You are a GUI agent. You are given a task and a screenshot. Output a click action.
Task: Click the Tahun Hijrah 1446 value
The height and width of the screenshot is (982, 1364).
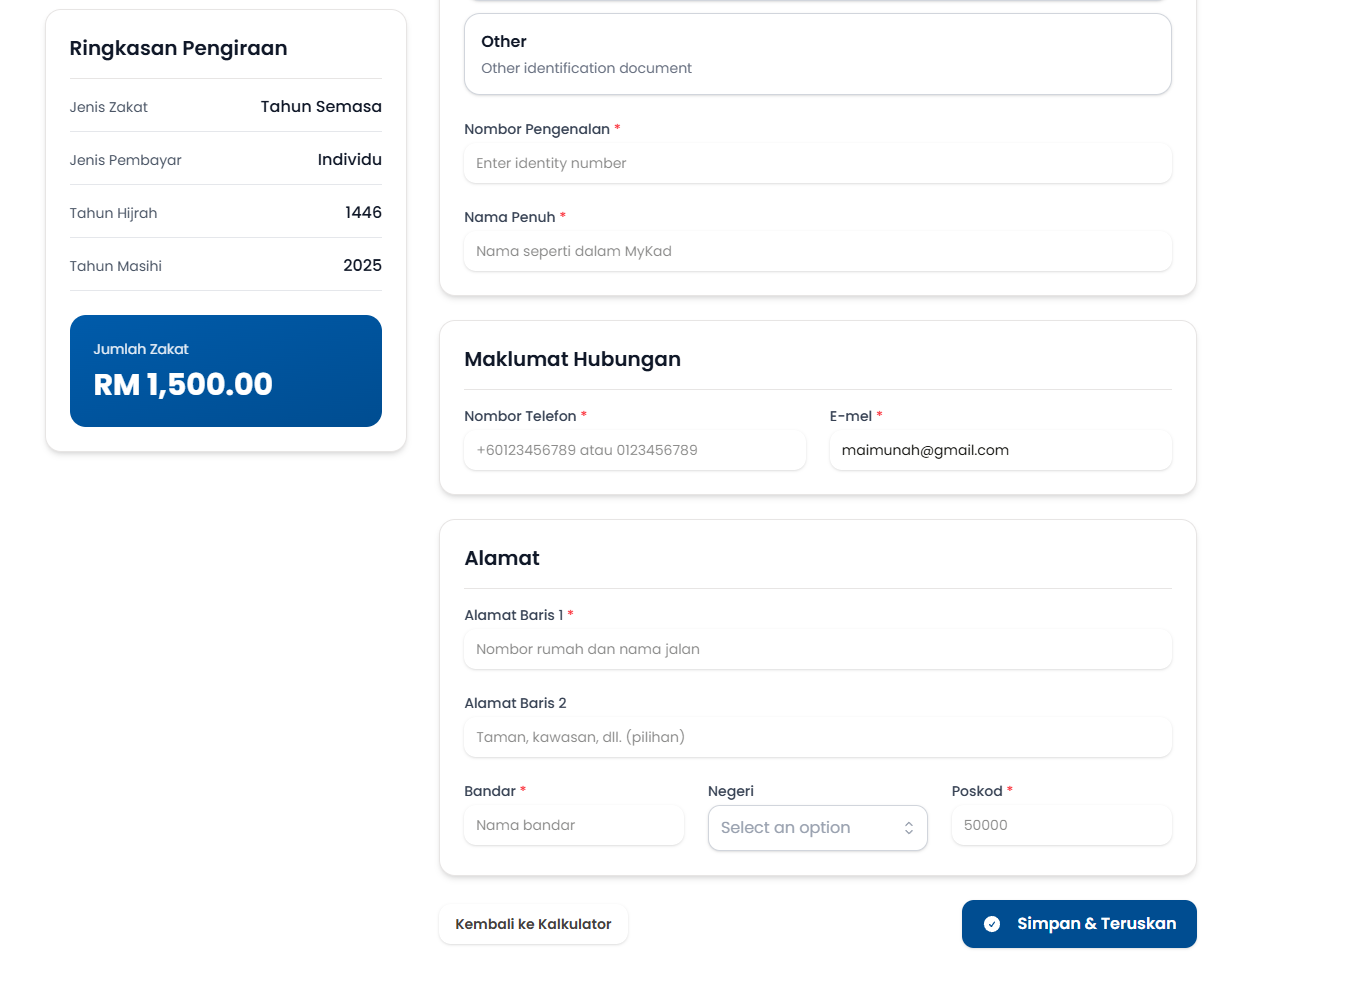pyautogui.click(x=363, y=213)
